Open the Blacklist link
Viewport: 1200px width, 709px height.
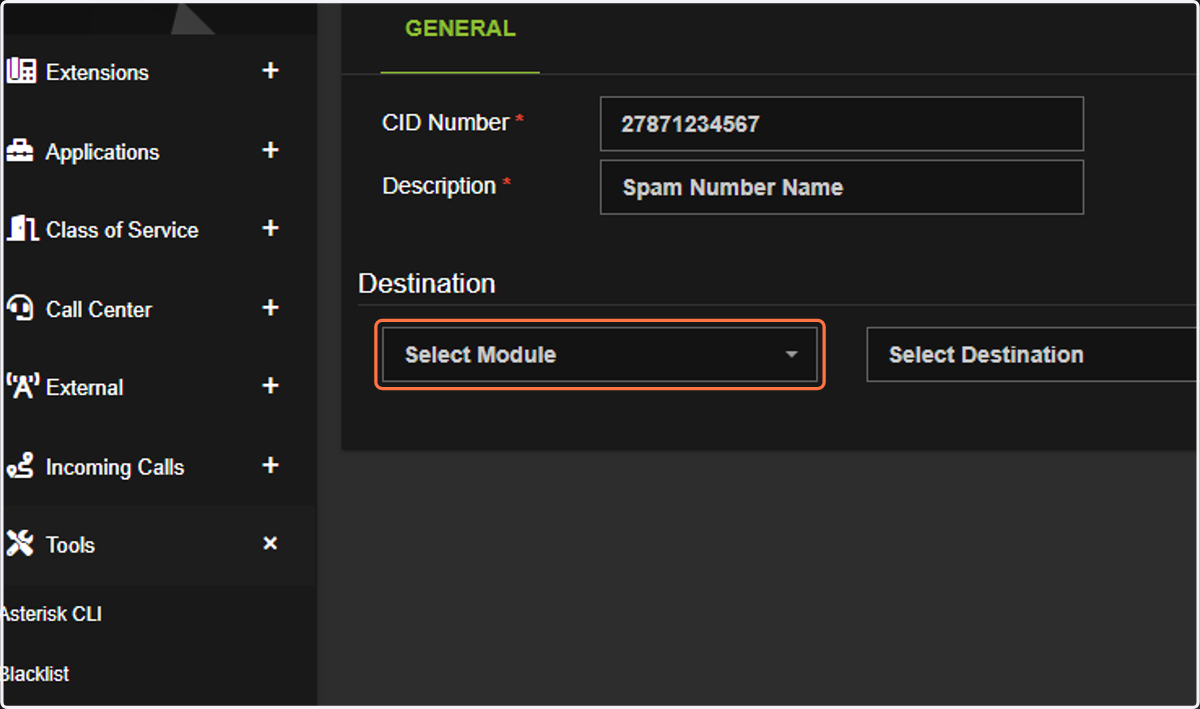pos(35,674)
